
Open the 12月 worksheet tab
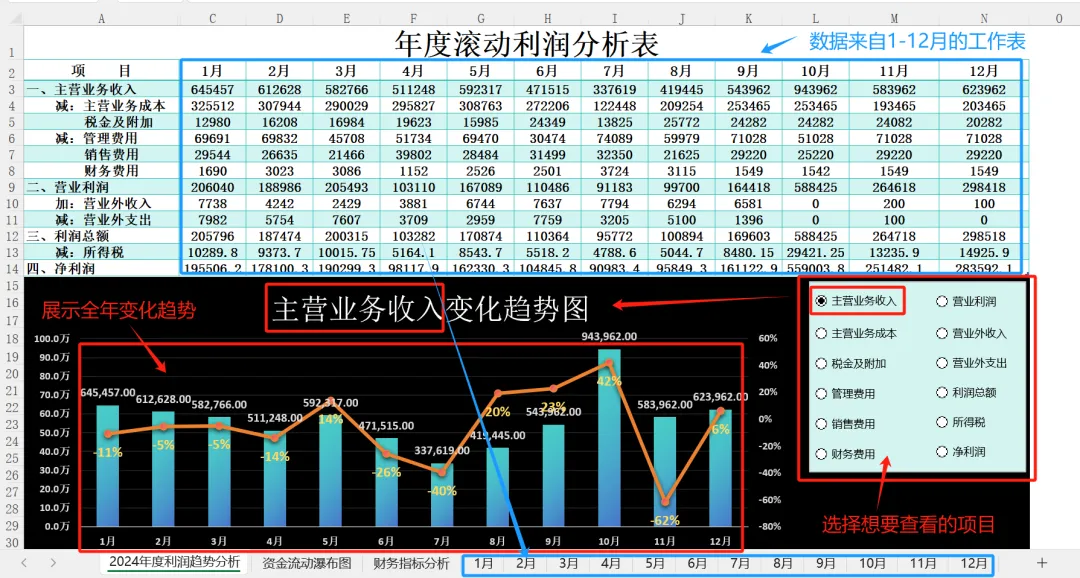(974, 564)
